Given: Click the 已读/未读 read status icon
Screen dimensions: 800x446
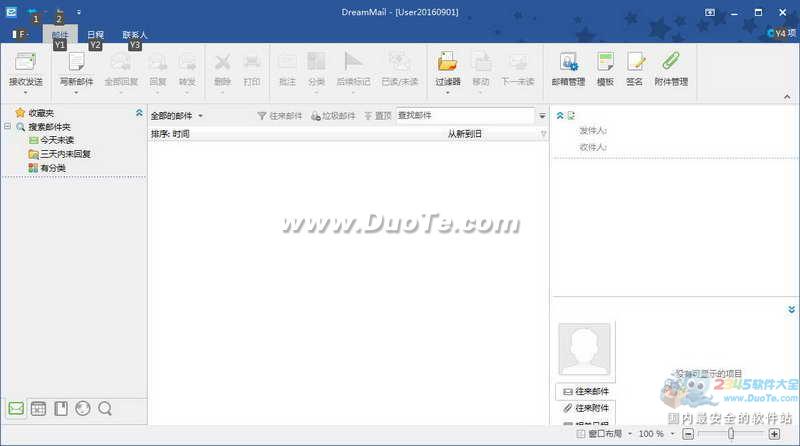Looking at the screenshot, I should 400,62.
